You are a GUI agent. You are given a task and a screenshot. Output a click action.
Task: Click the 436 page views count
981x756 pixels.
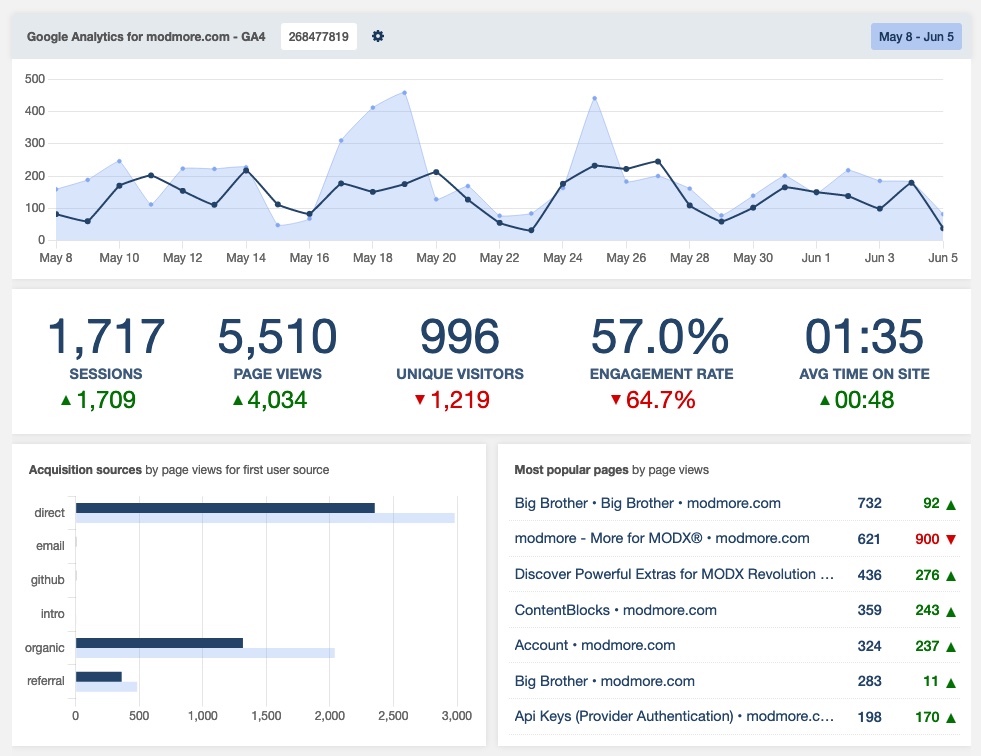[x=870, y=575]
